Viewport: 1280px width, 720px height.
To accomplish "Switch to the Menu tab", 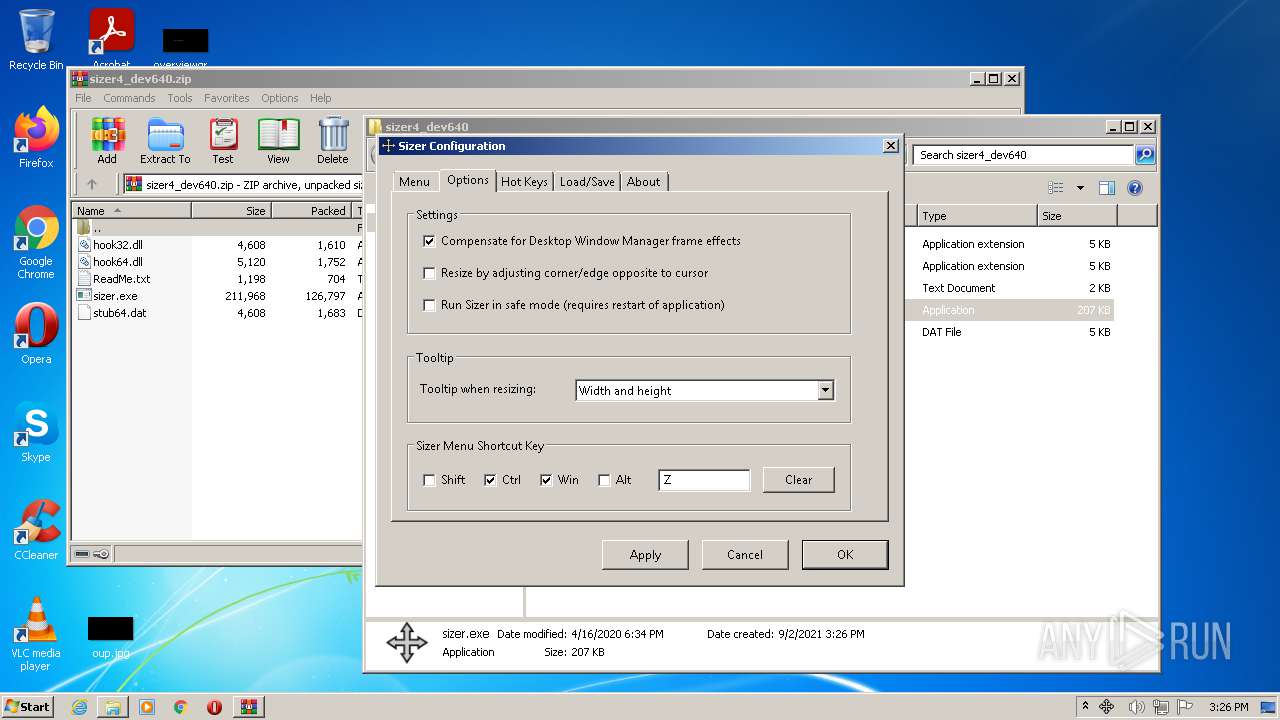I will pos(414,182).
